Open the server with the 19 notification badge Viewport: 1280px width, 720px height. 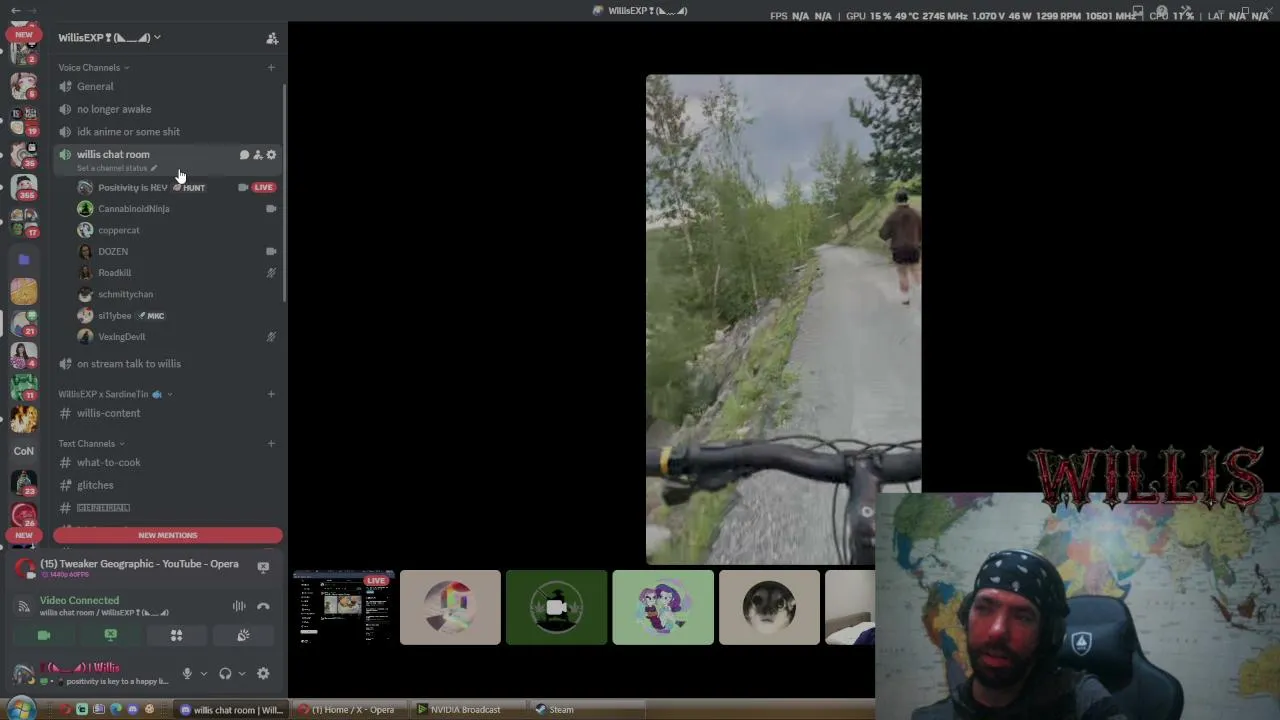(x=24, y=121)
